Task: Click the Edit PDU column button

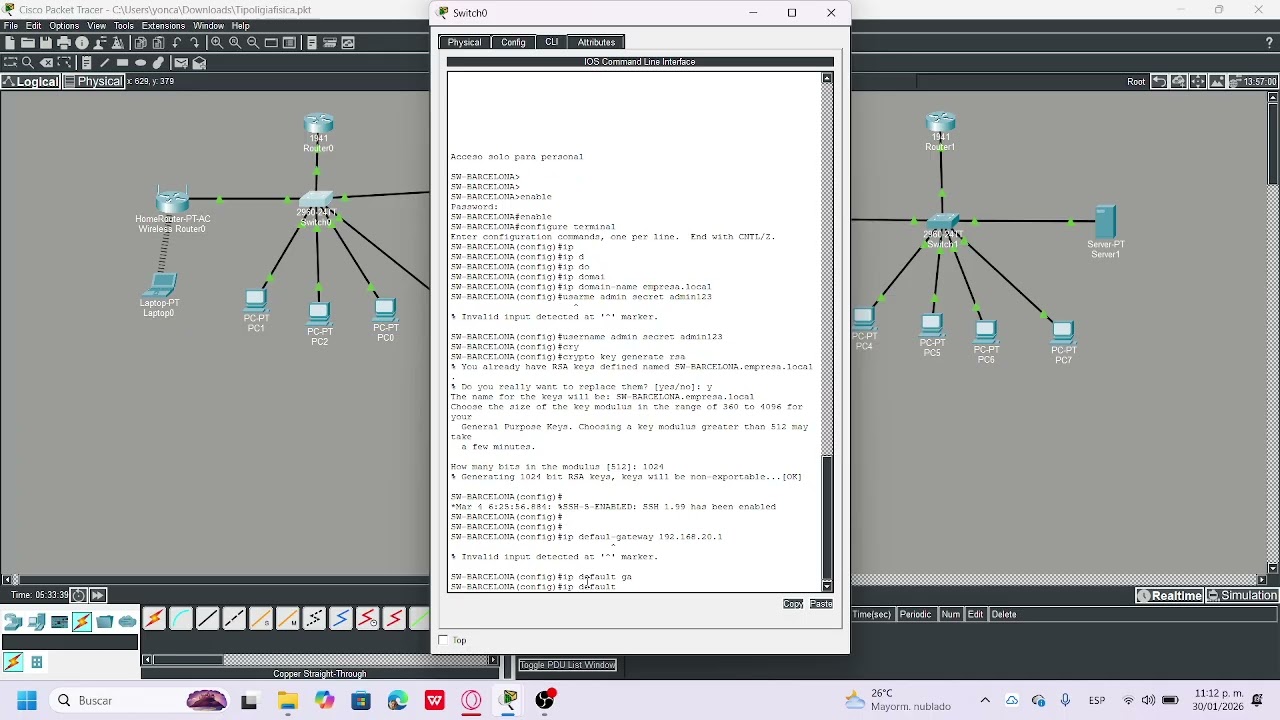Action: (975, 614)
